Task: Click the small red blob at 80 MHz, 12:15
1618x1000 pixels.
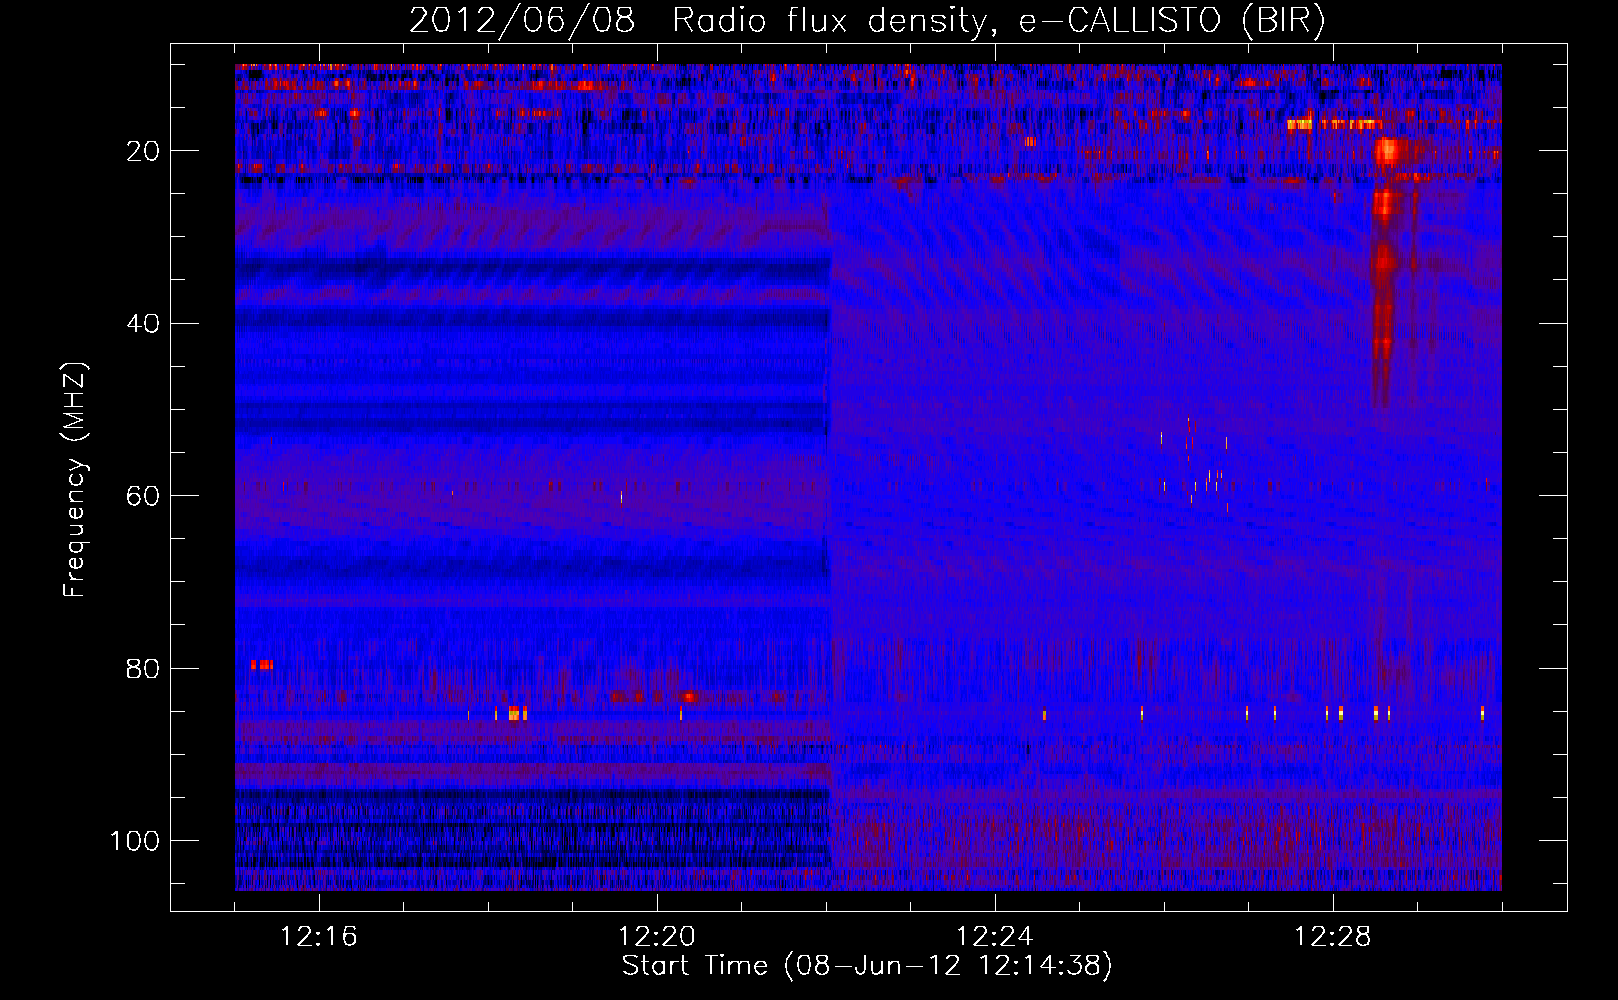Action: click(262, 664)
